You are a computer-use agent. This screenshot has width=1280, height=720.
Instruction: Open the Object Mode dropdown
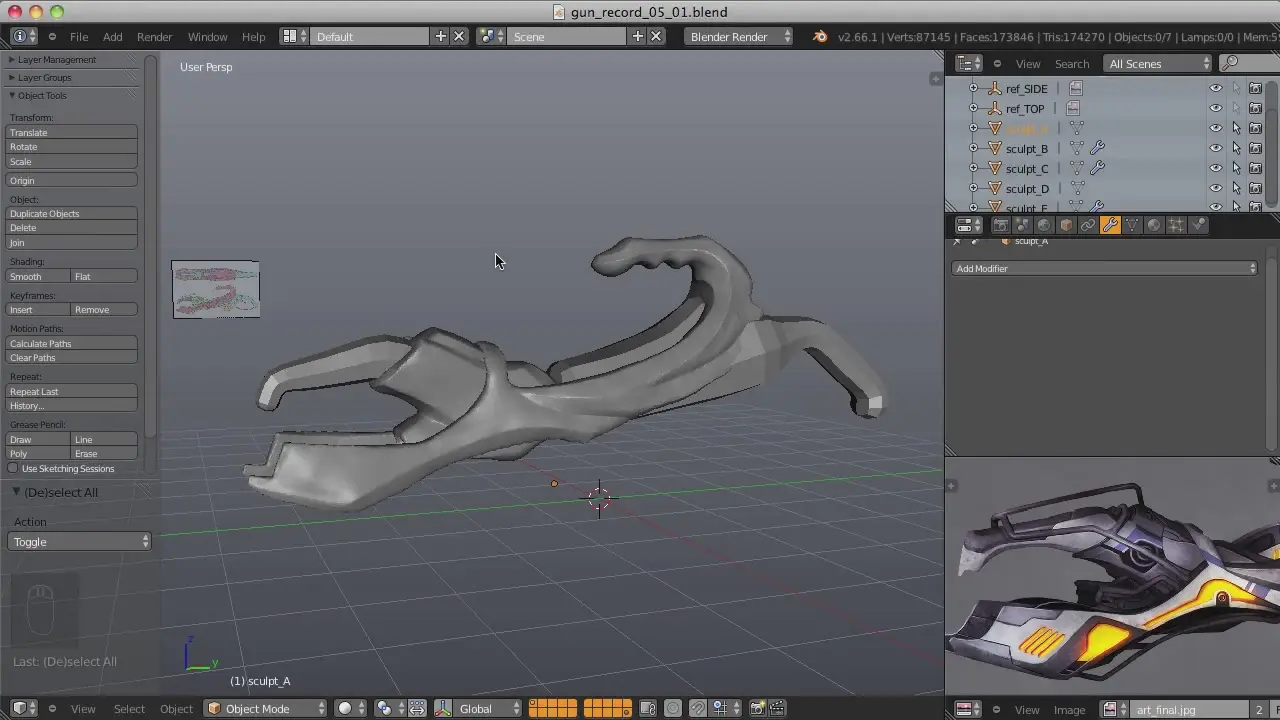click(x=266, y=708)
